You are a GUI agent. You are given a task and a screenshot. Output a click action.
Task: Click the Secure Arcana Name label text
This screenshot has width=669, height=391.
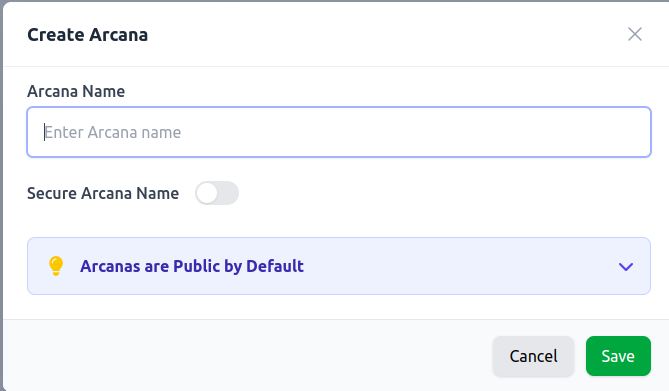tap(103, 193)
